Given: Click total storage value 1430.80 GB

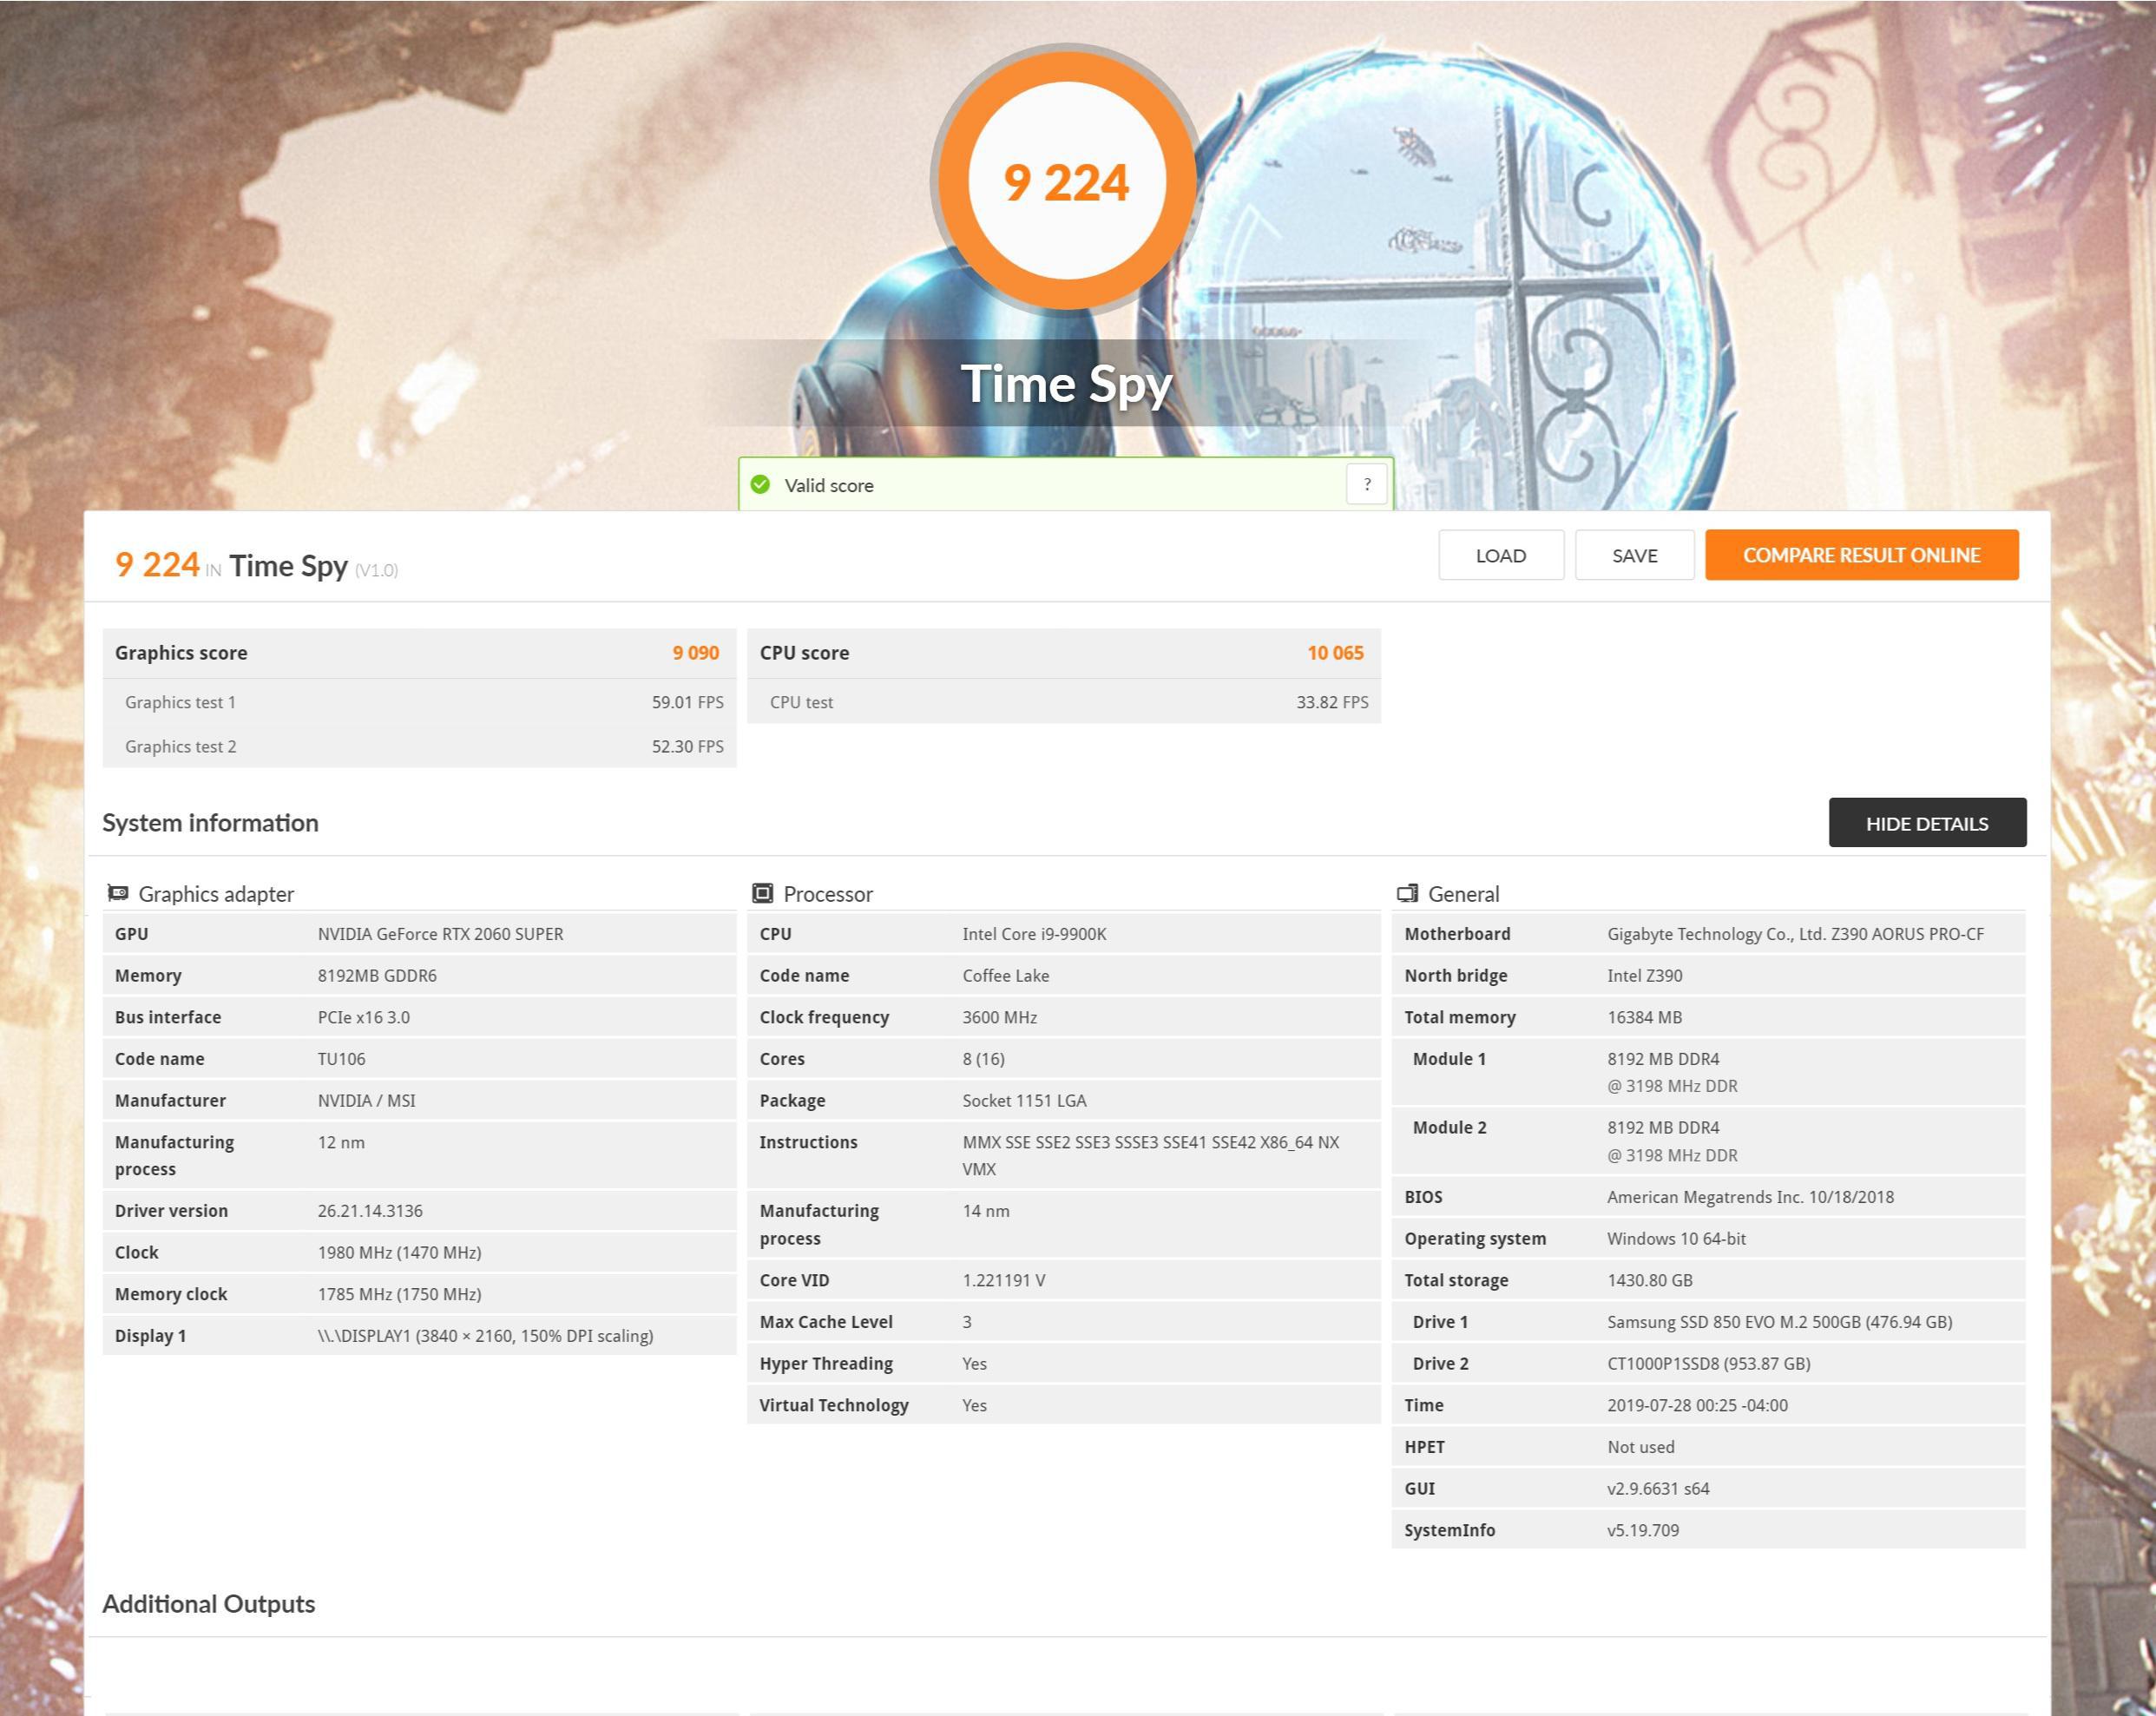Looking at the screenshot, I should [x=1649, y=1280].
